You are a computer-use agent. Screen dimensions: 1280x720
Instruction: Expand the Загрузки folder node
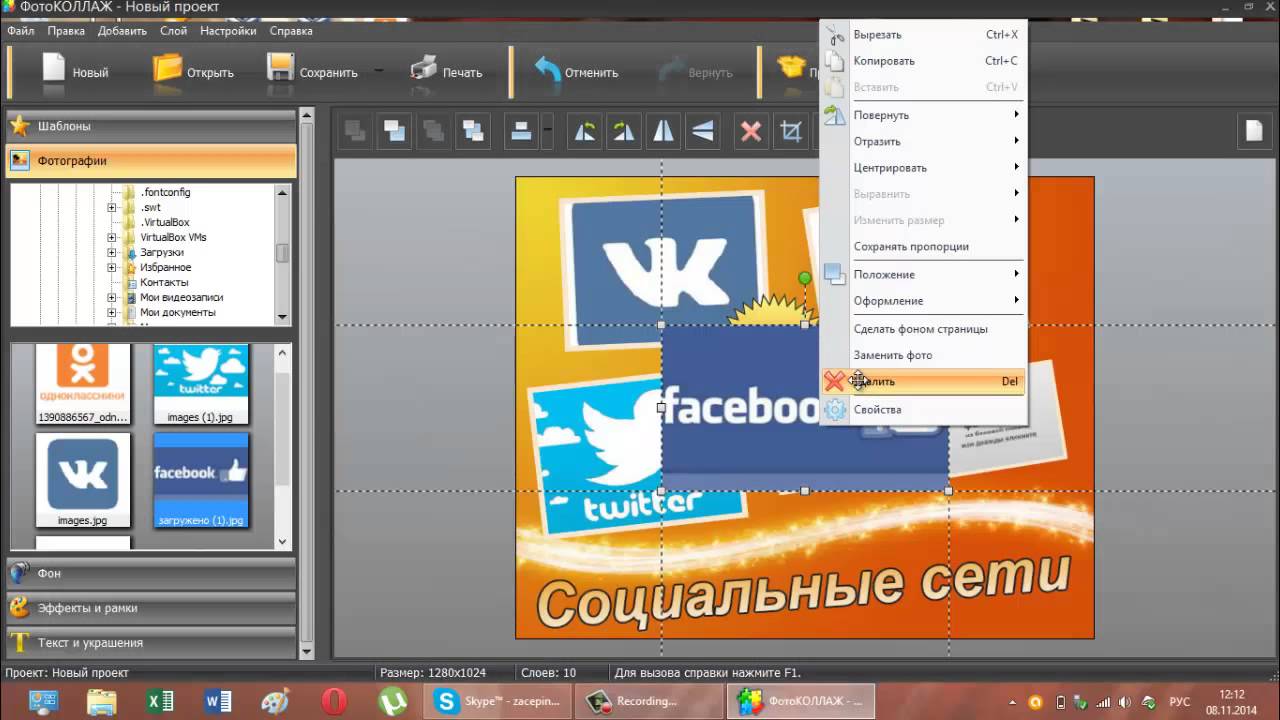click(112, 252)
